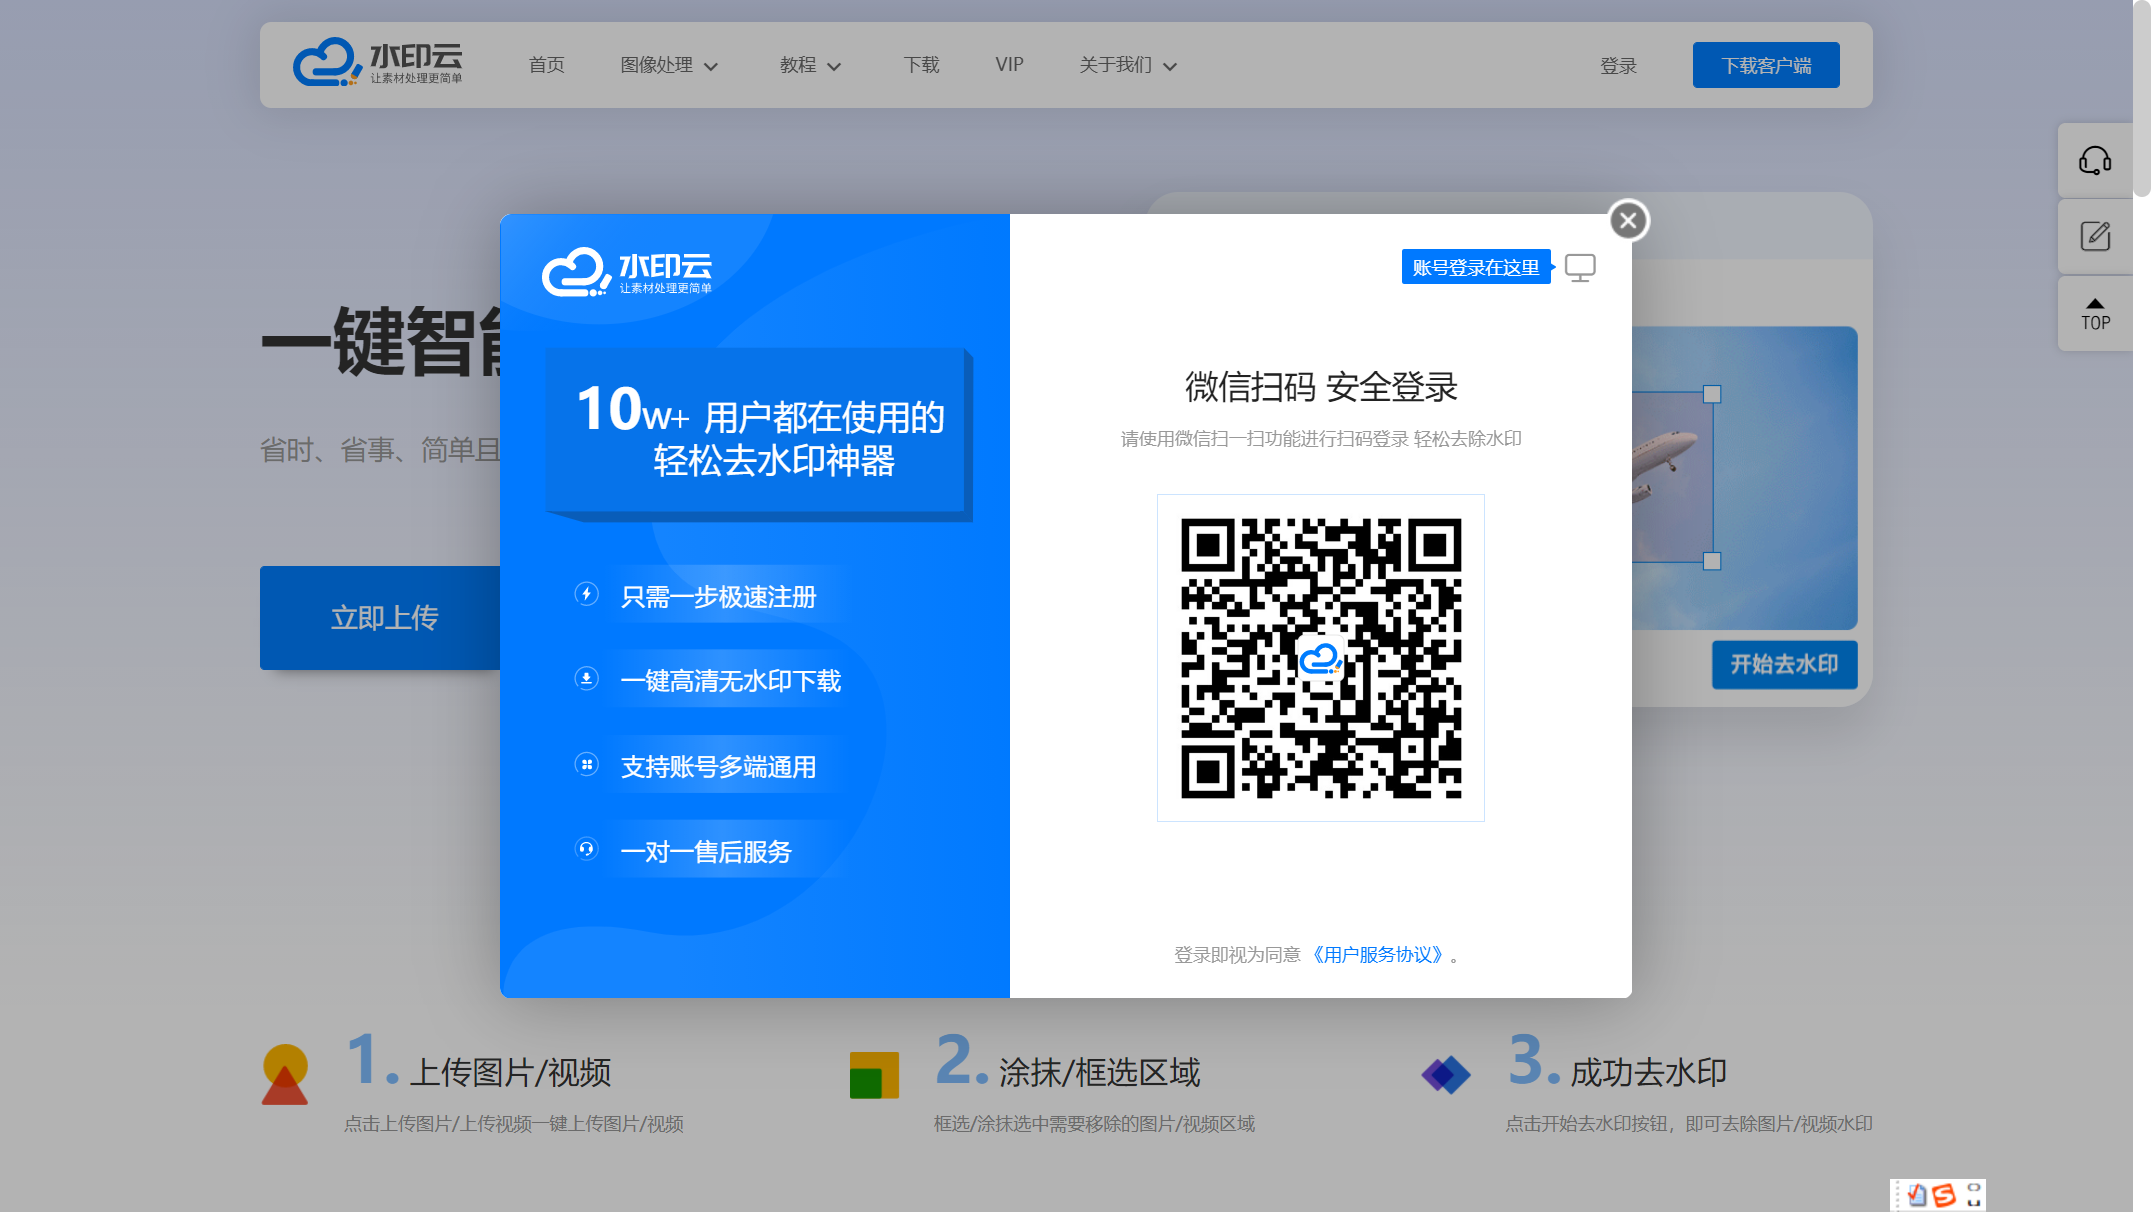
Task: Click the lower selection handle on preview image
Action: pos(1712,561)
